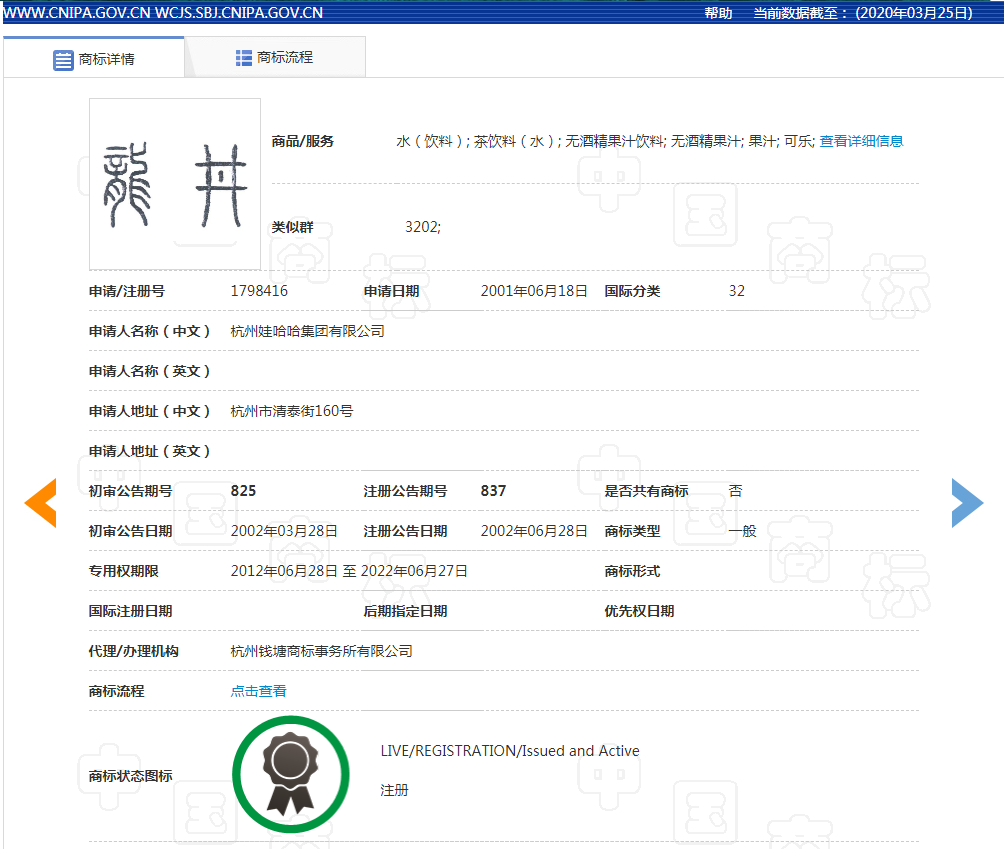Select trademark type value 一般
Image resolution: width=1004 pixels, height=849 pixels.
[x=743, y=531]
